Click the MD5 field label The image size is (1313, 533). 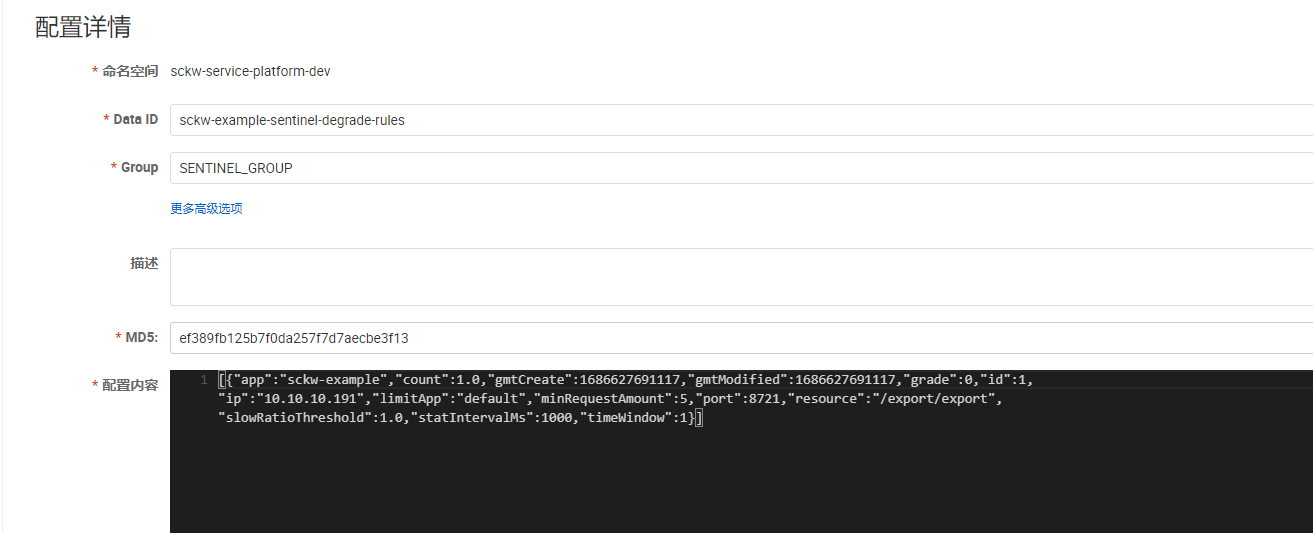tap(141, 337)
